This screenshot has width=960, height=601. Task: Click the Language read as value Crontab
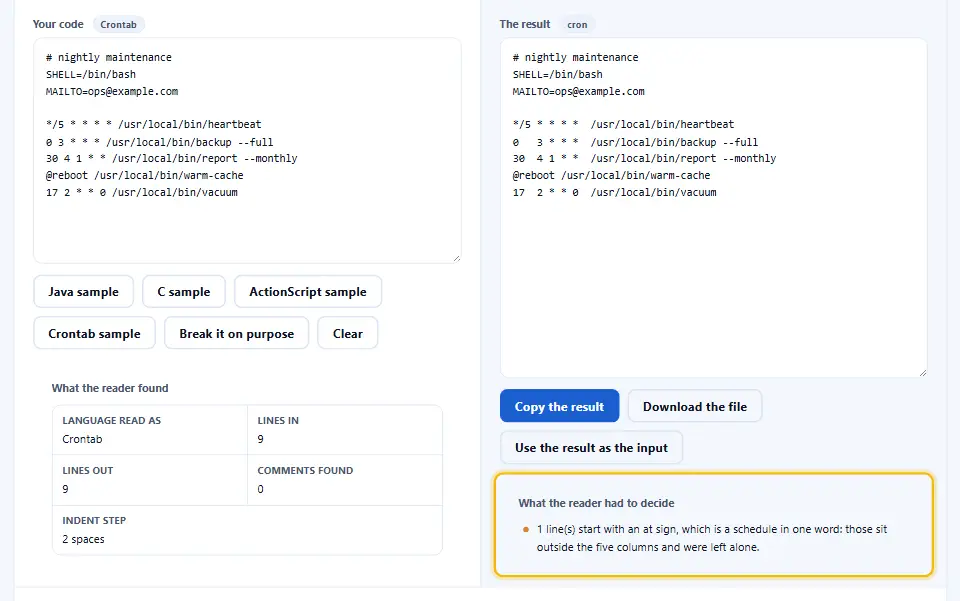point(82,439)
